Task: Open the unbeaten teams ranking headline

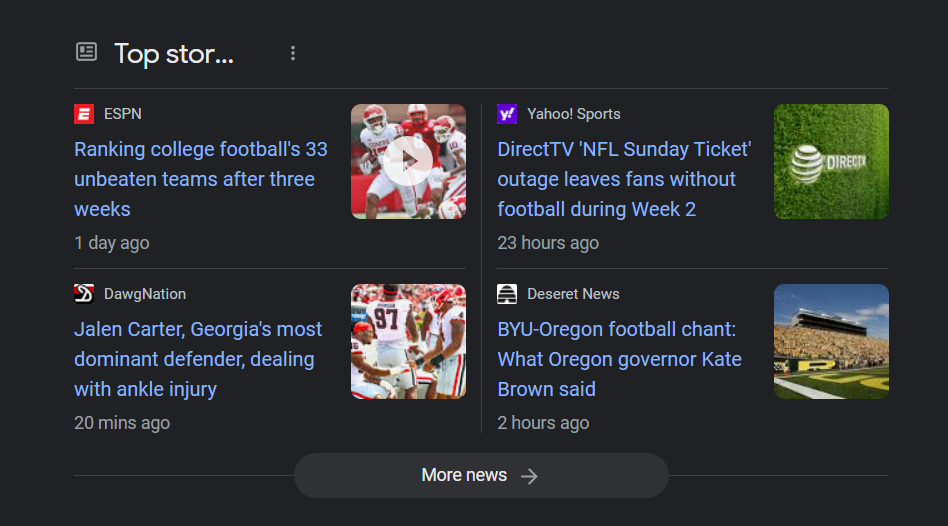Action: click(x=201, y=179)
